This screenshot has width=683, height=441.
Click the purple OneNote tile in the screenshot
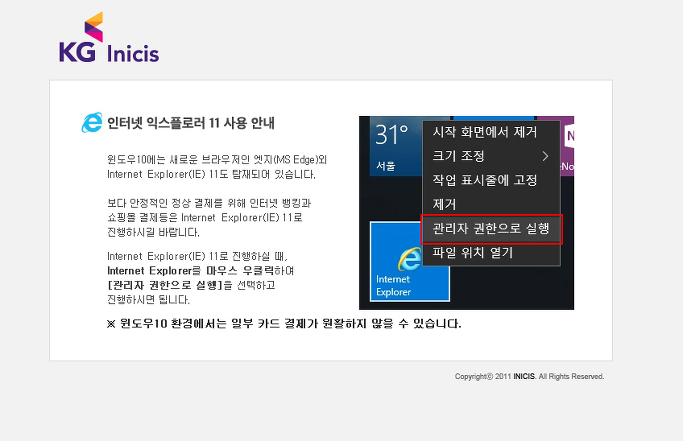pyautogui.click(x=566, y=146)
